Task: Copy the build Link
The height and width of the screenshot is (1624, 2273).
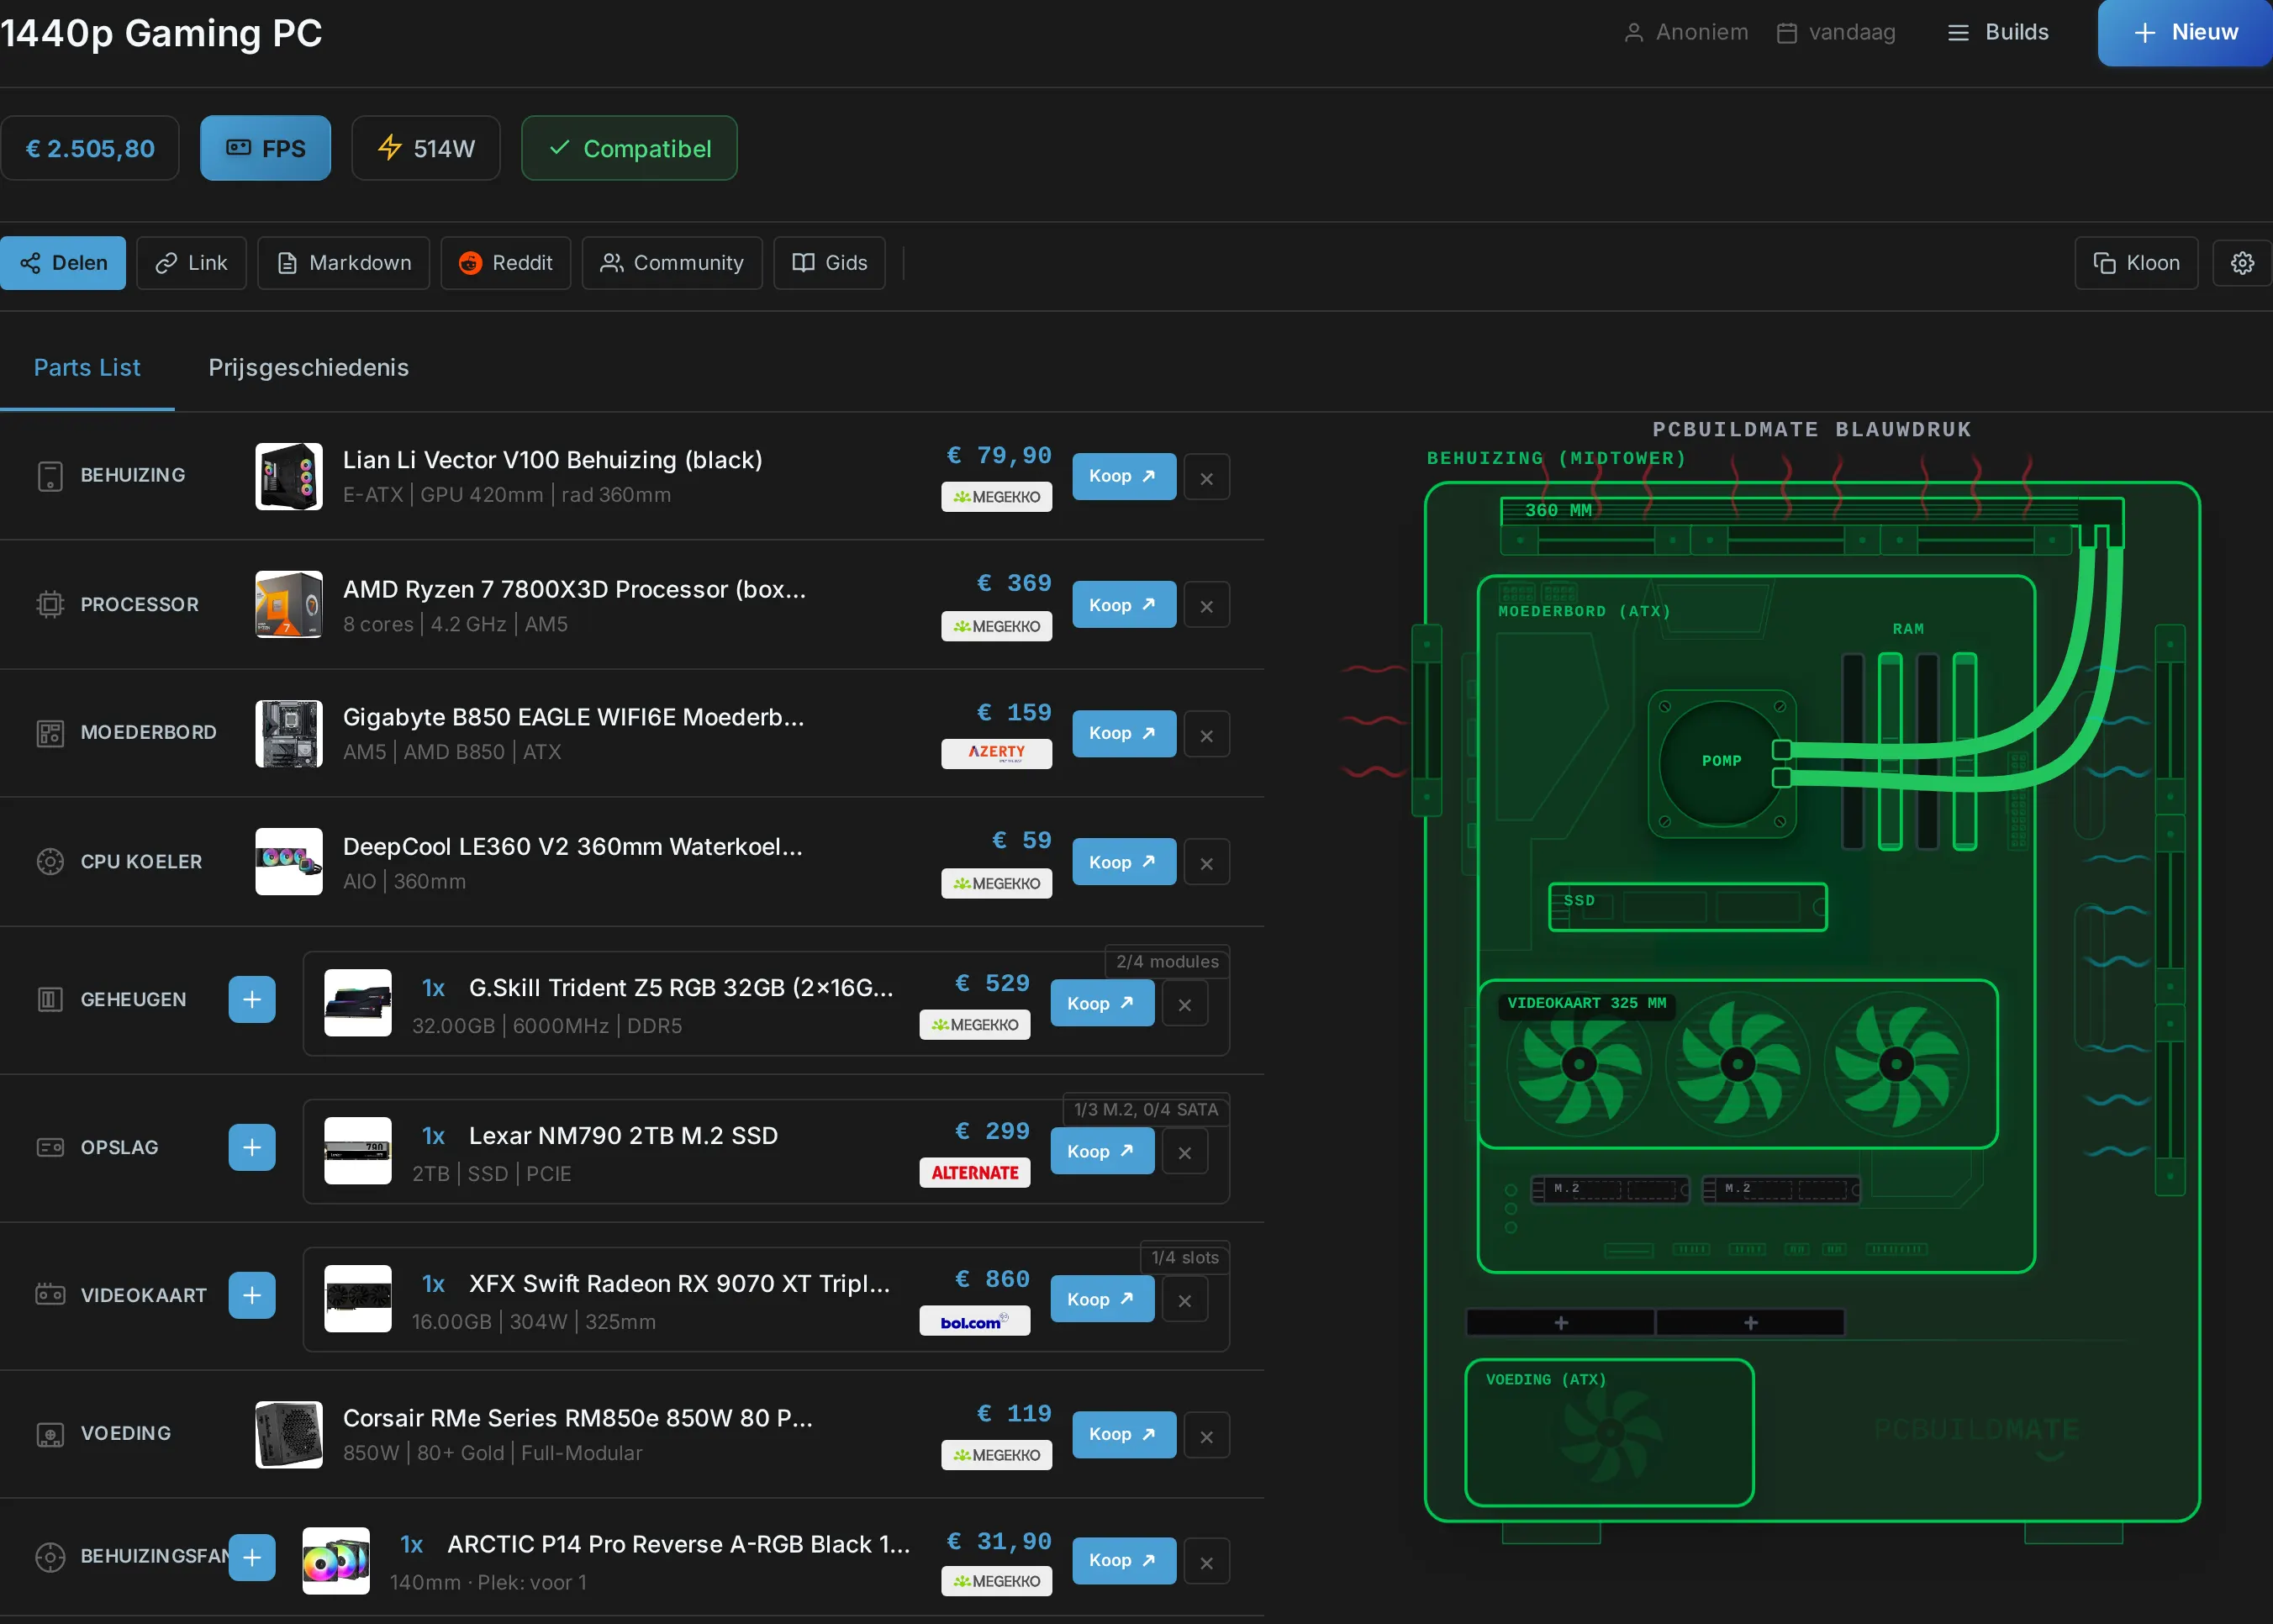Action: (191, 263)
